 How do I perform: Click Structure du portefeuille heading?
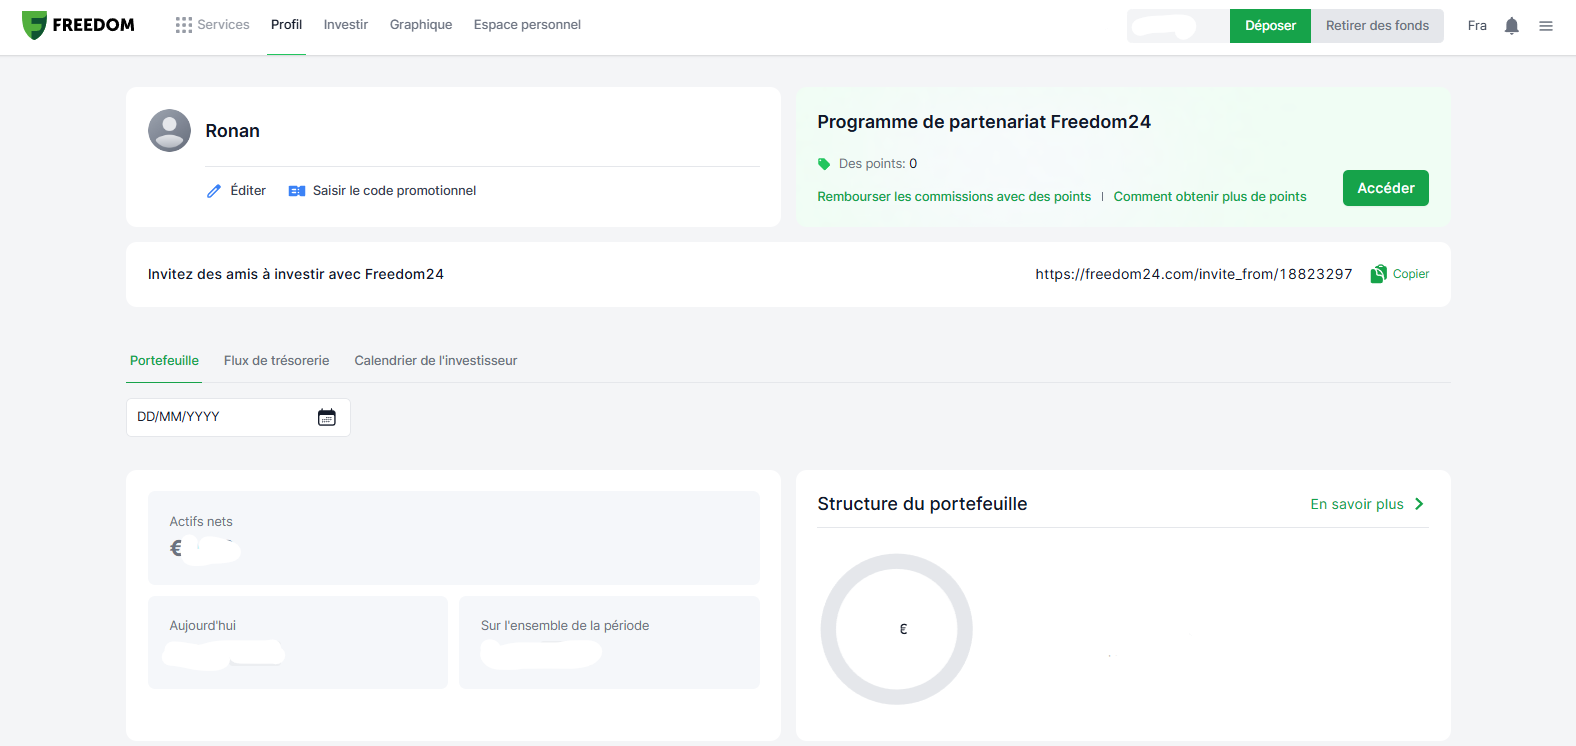pyautogui.click(x=922, y=504)
